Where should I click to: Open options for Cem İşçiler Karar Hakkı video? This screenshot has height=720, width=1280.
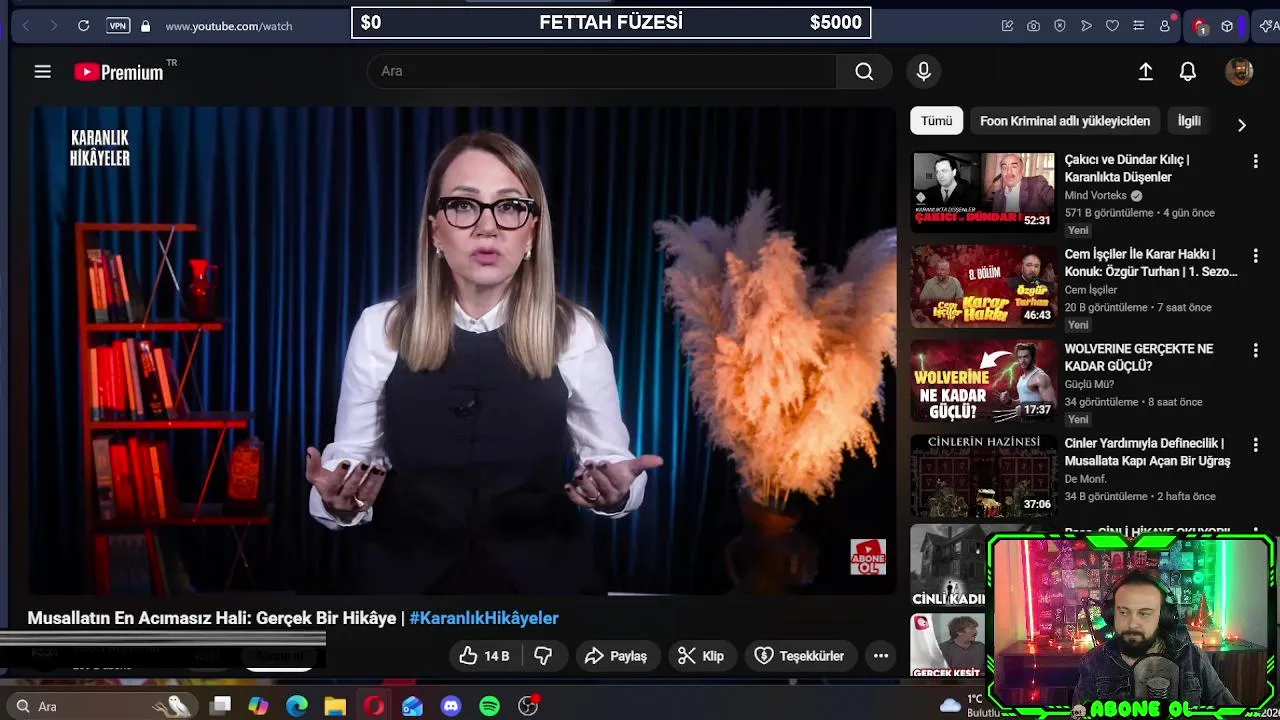click(x=1256, y=256)
